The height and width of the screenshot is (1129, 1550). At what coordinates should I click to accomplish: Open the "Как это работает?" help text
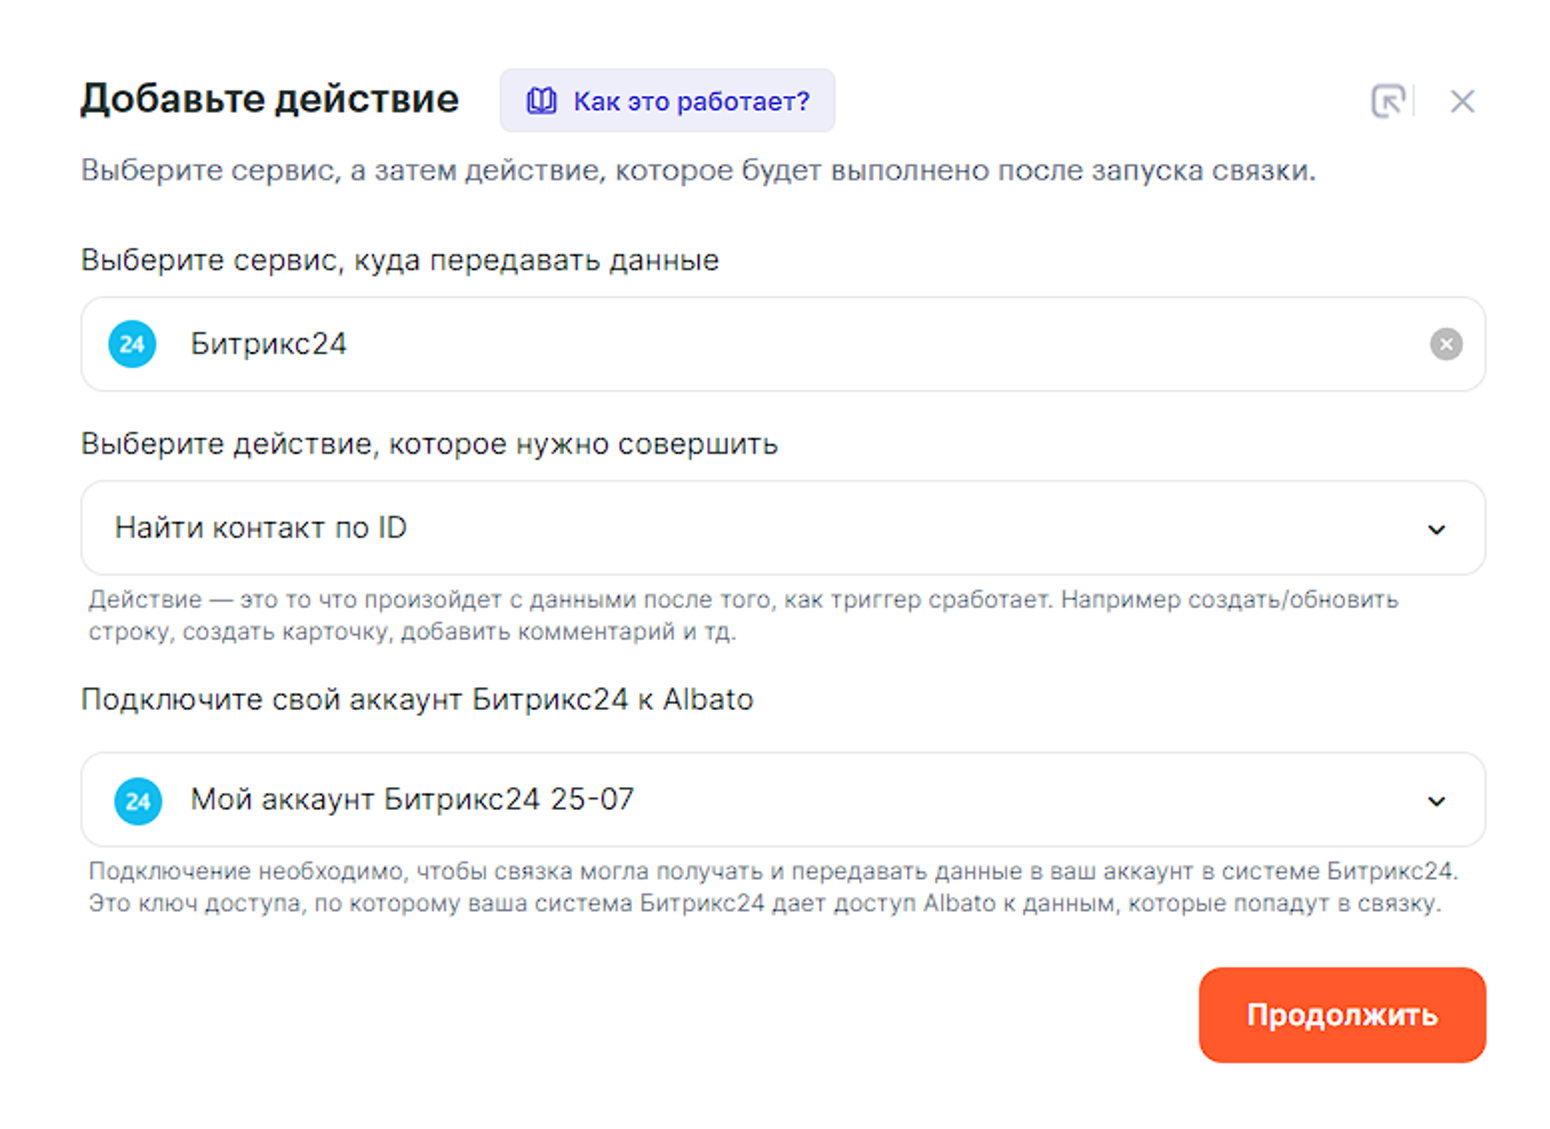(691, 101)
